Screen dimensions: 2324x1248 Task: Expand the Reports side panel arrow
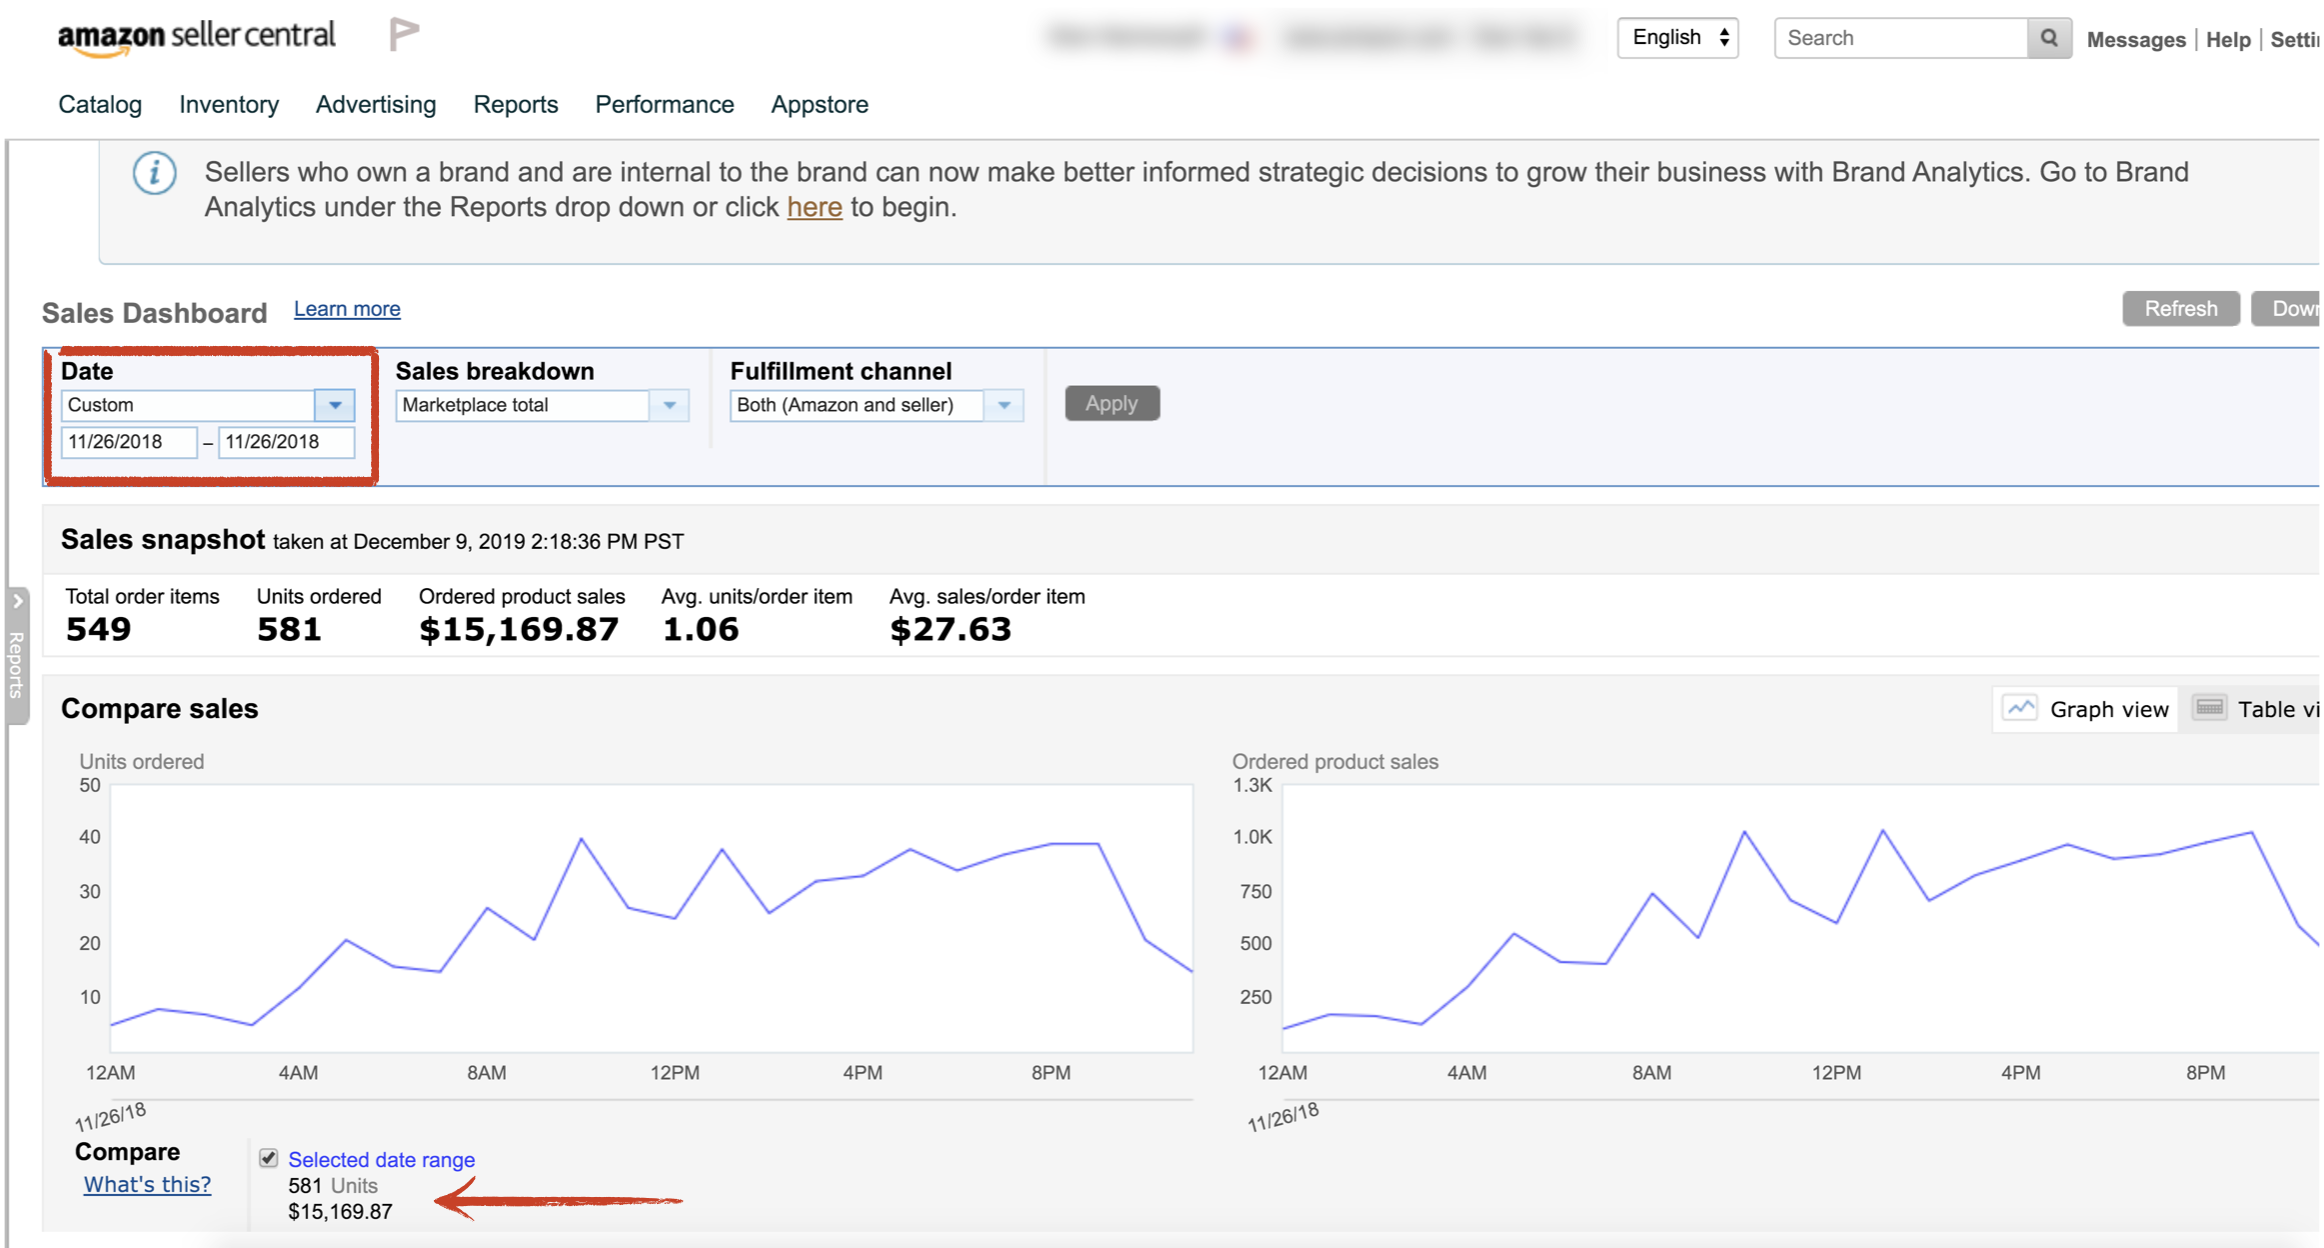click(x=17, y=601)
